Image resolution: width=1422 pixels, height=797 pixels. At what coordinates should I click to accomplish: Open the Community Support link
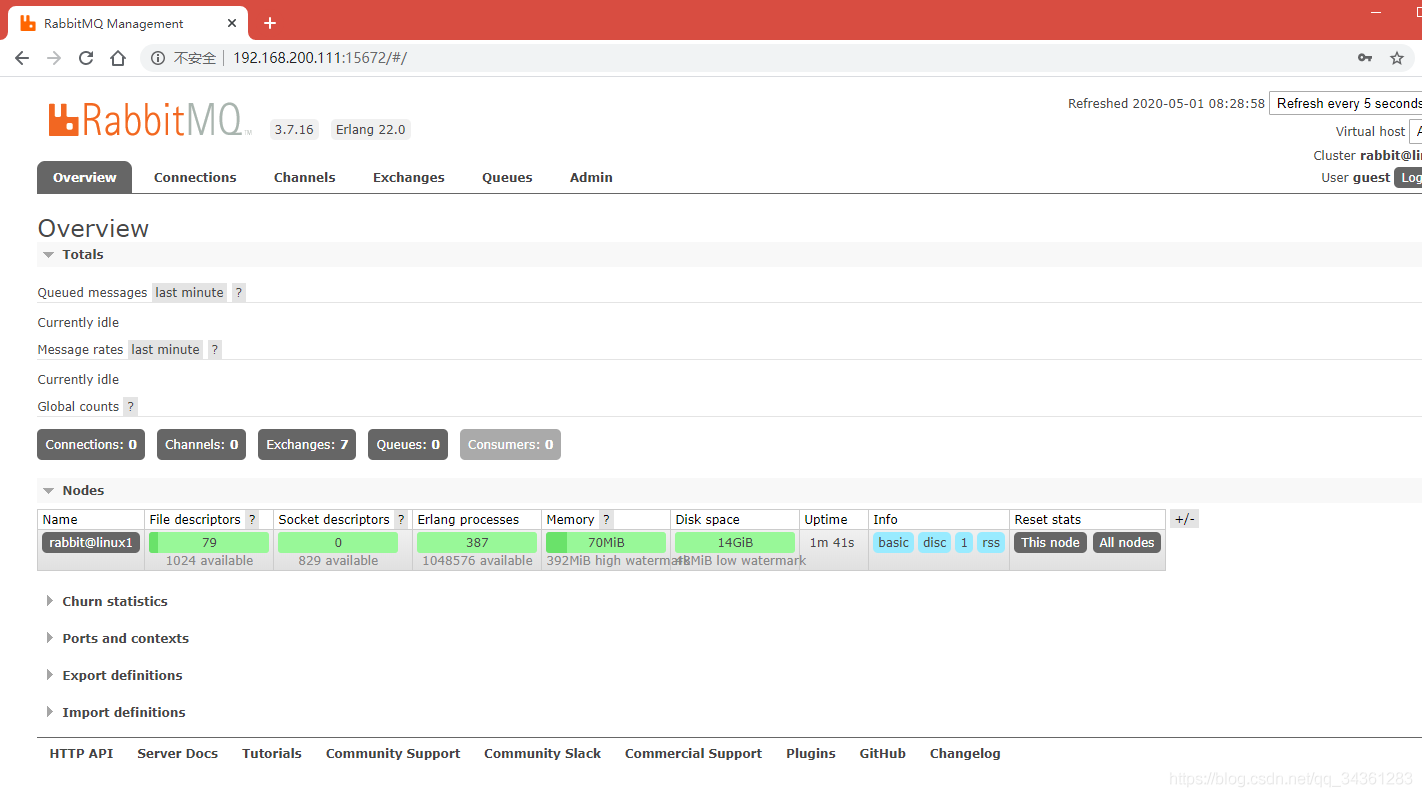click(393, 754)
